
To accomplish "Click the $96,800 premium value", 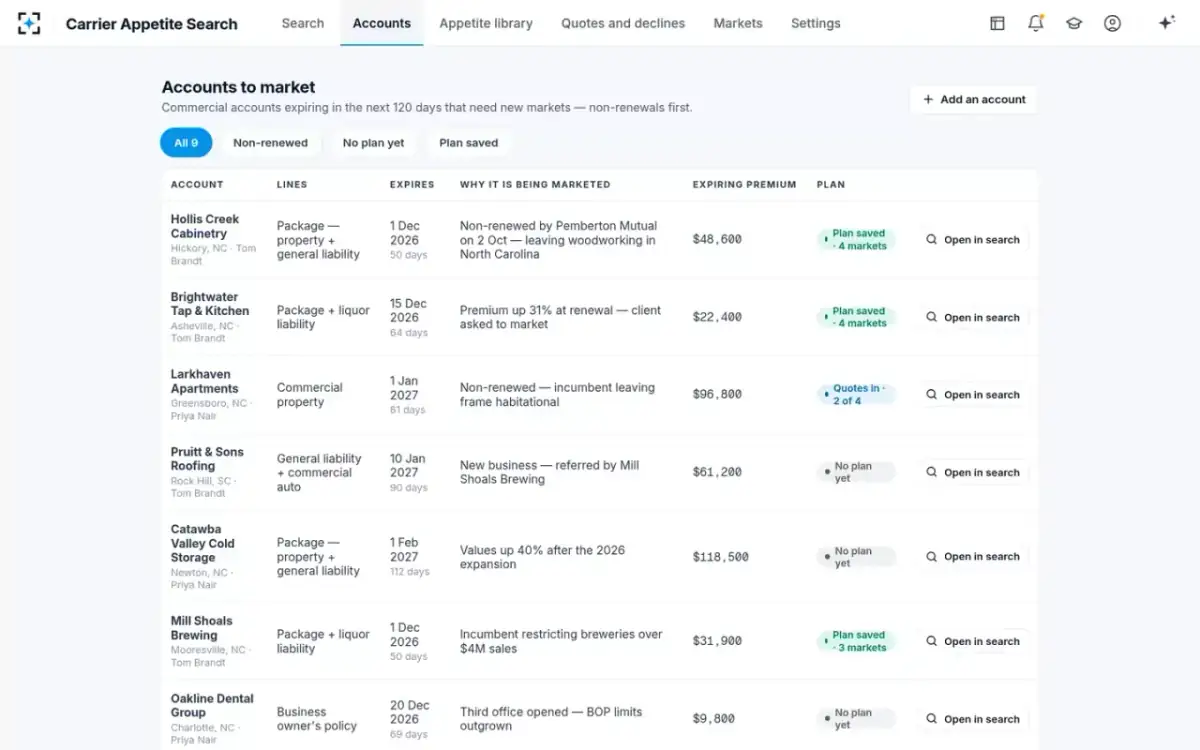I will [x=717, y=395].
